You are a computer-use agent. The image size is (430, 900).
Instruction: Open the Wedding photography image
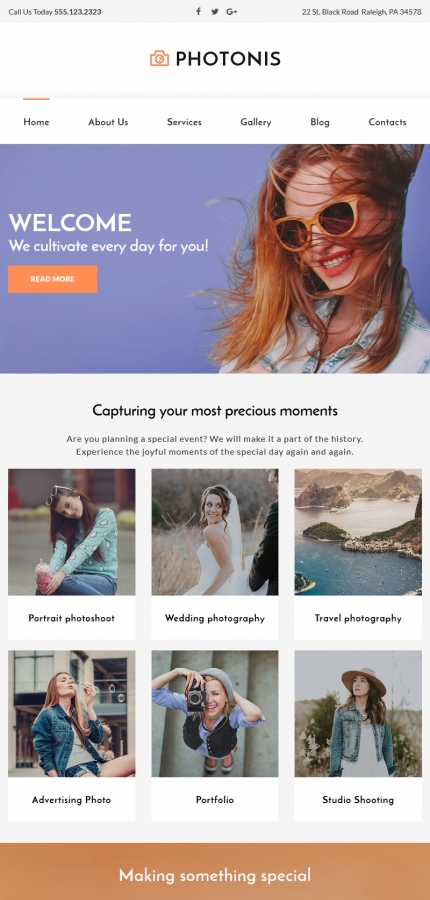215,532
